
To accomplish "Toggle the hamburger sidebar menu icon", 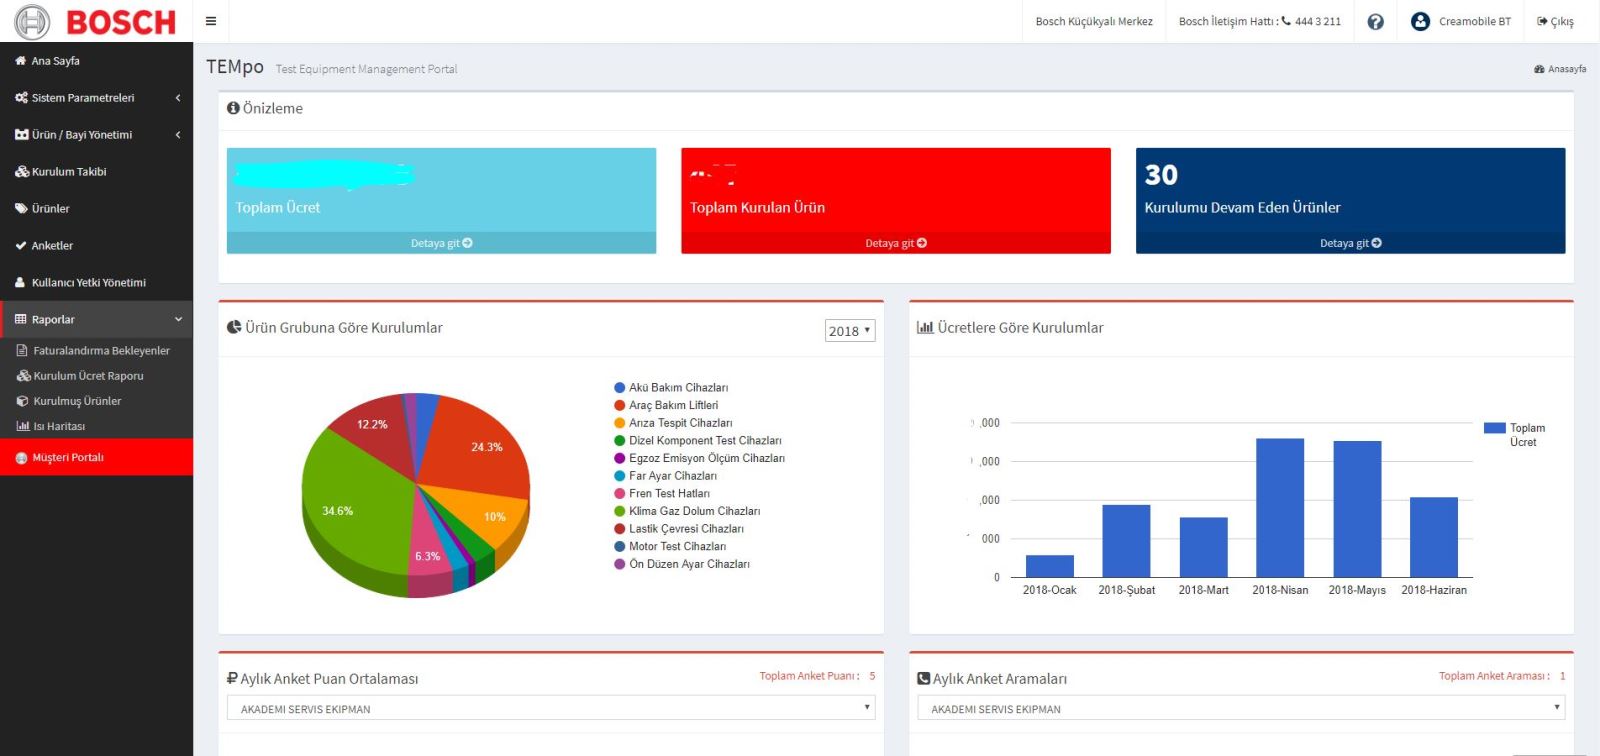I will pos(211,21).
